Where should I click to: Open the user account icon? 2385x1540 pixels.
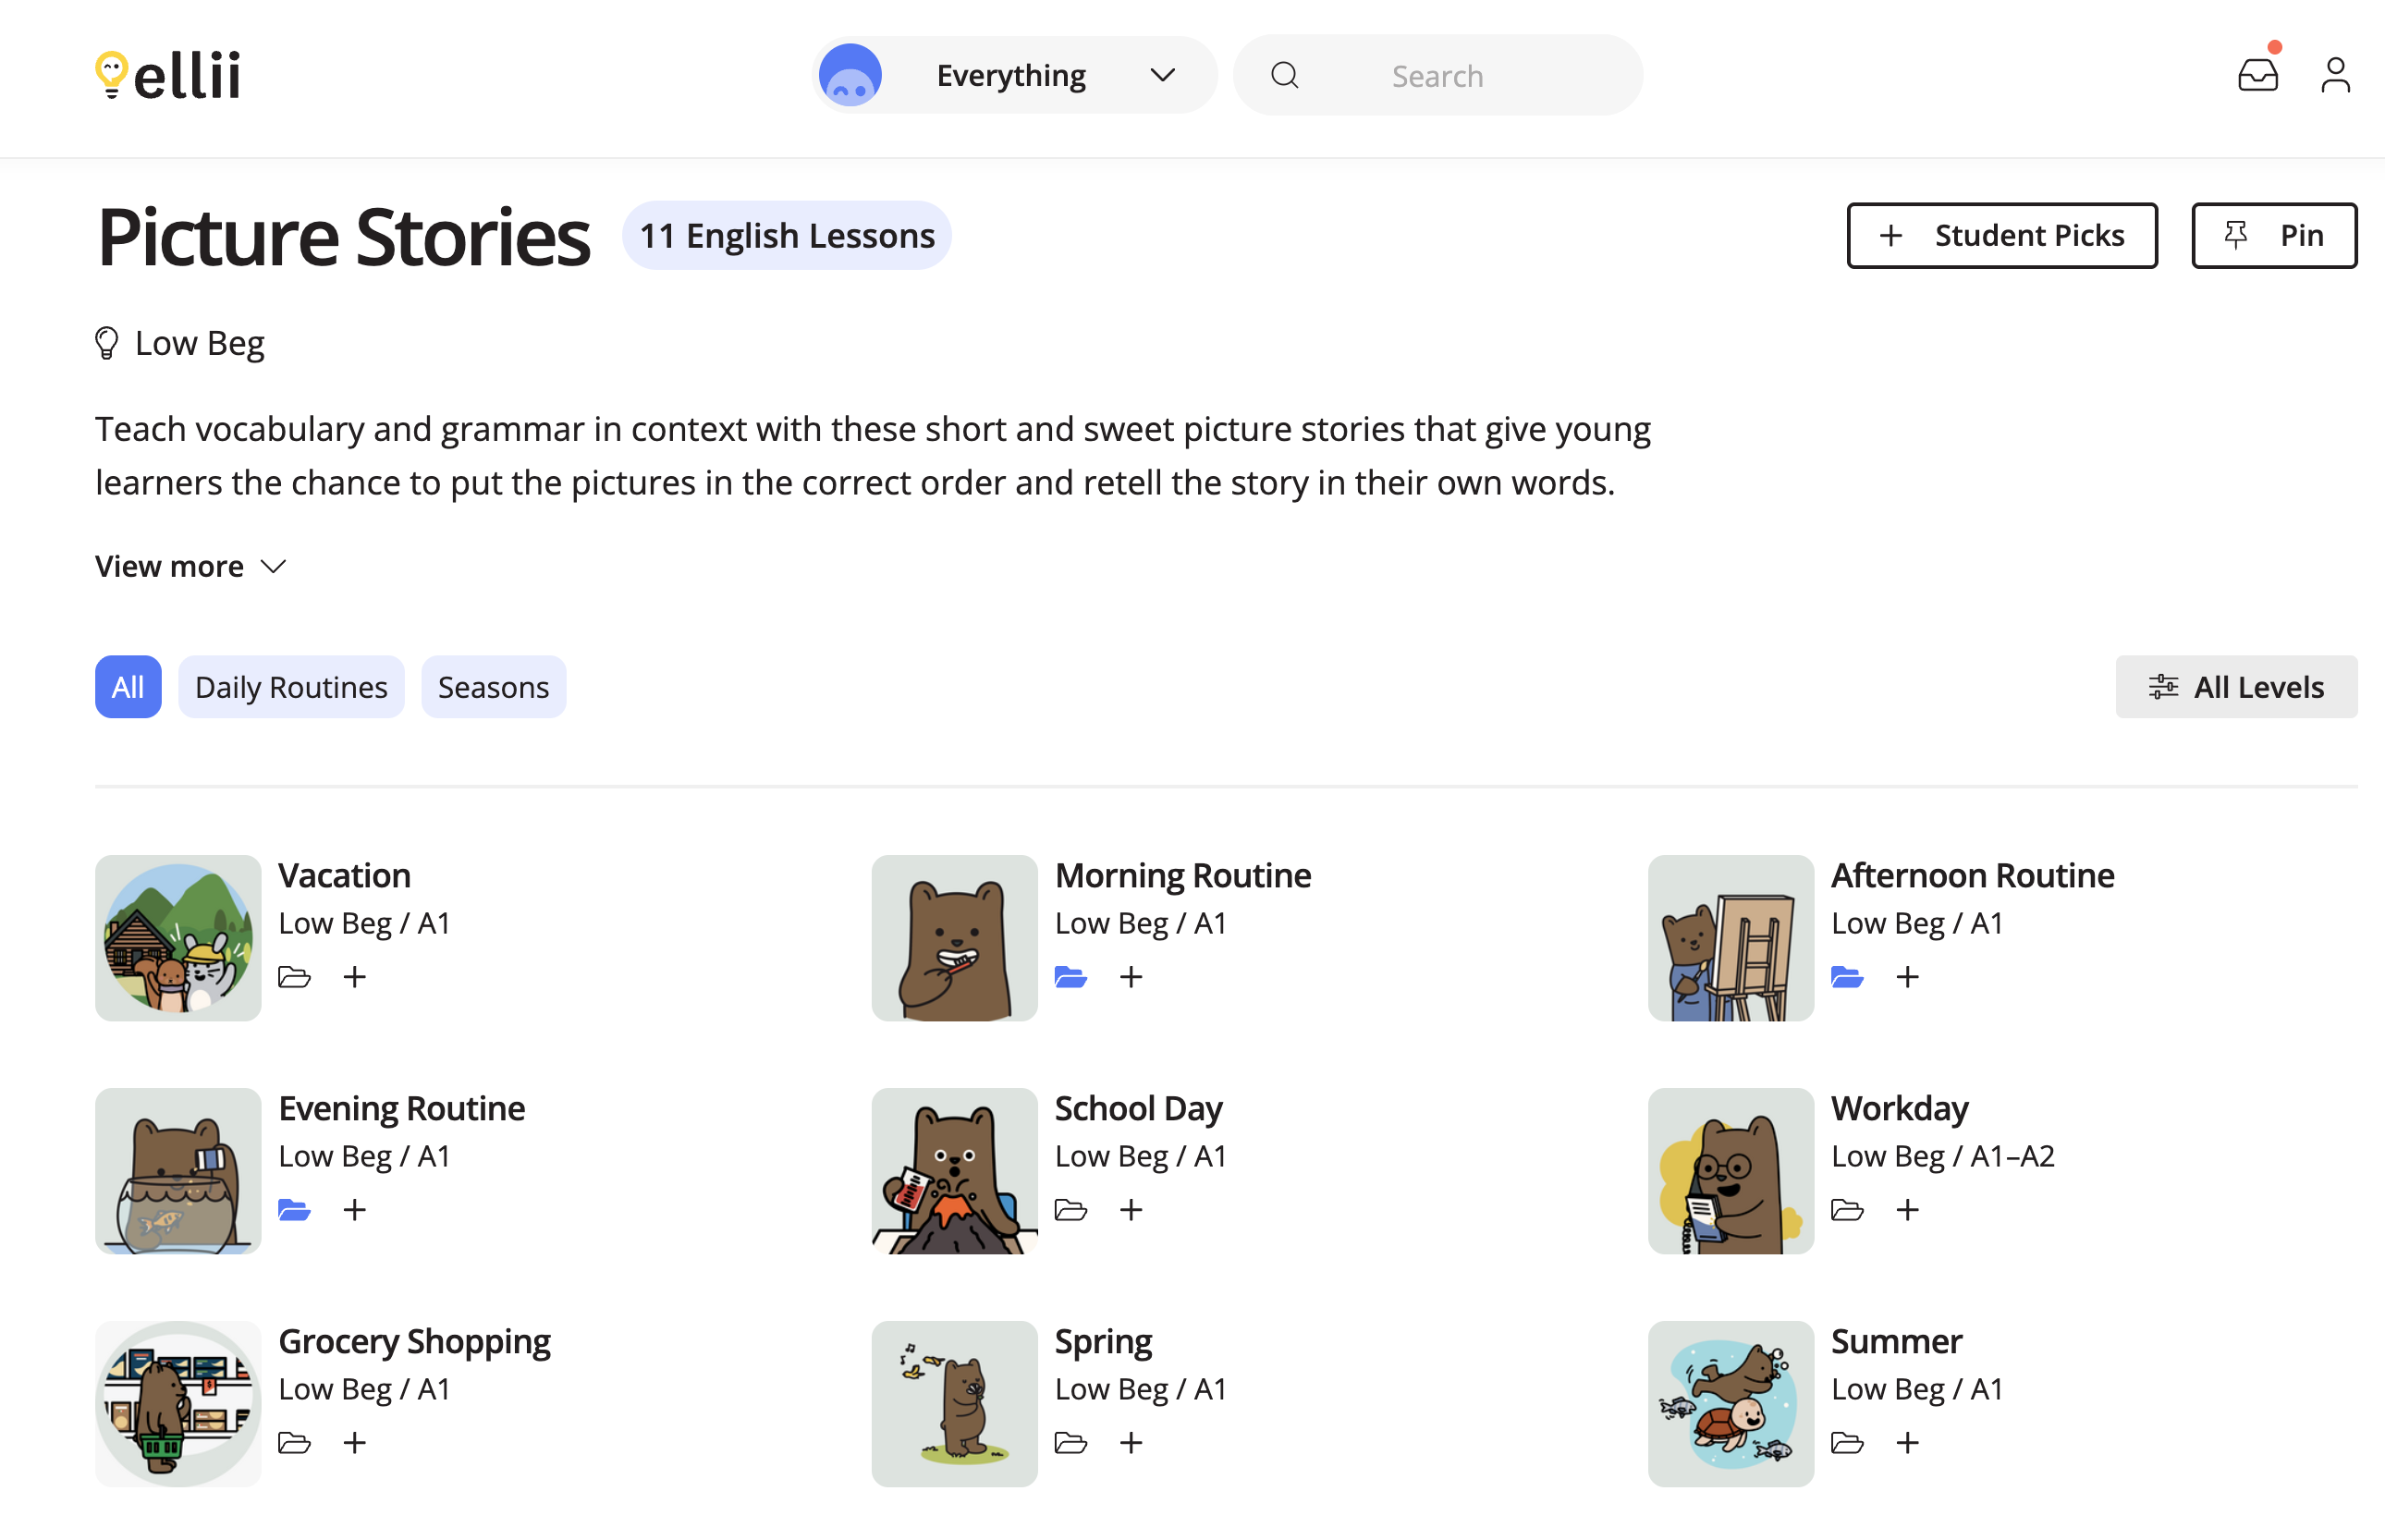pos(2334,73)
